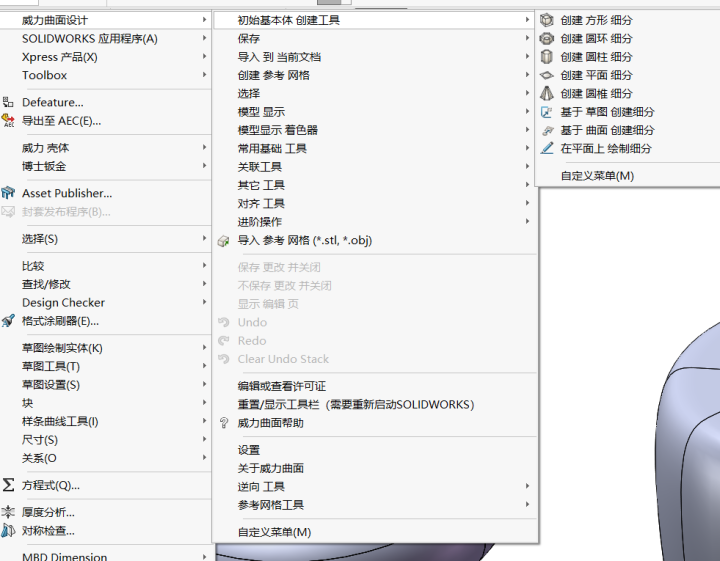Expand the SOLIDWORKS 应用程序(A) submenu arrow
Image resolution: width=720 pixels, height=561 pixels.
tap(204, 38)
